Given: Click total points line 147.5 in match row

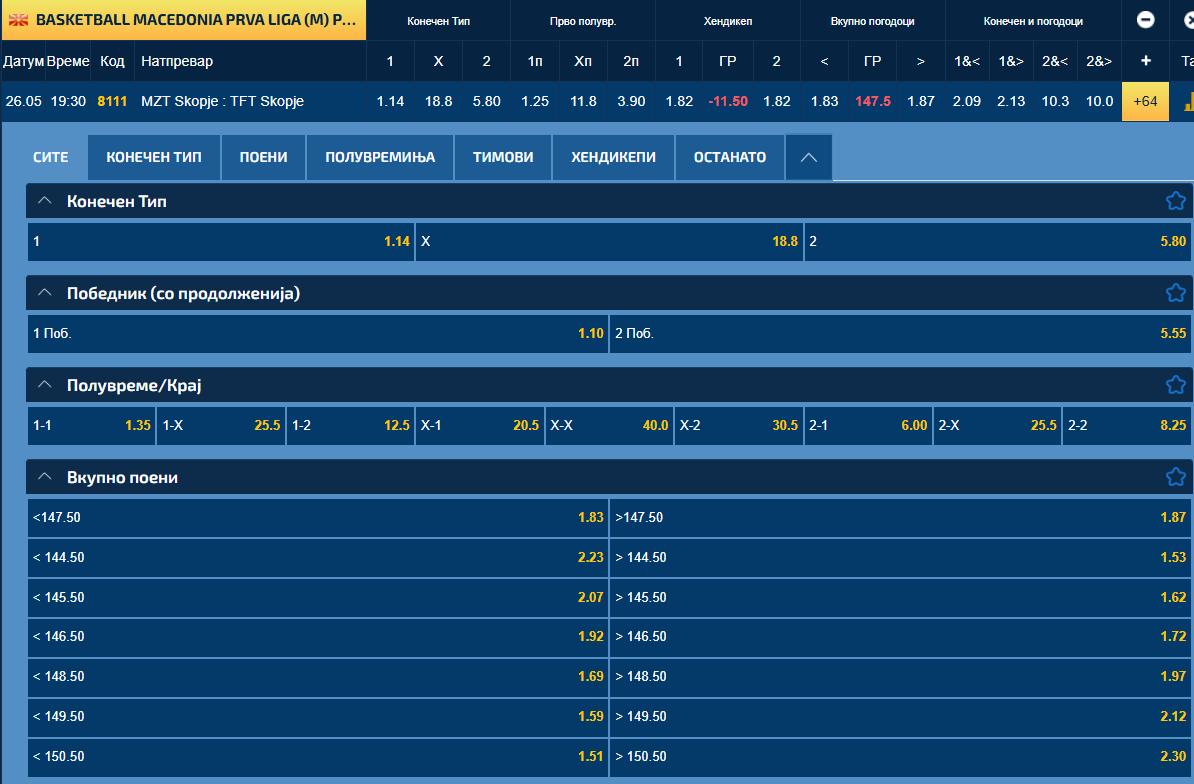Looking at the screenshot, I should point(873,101).
